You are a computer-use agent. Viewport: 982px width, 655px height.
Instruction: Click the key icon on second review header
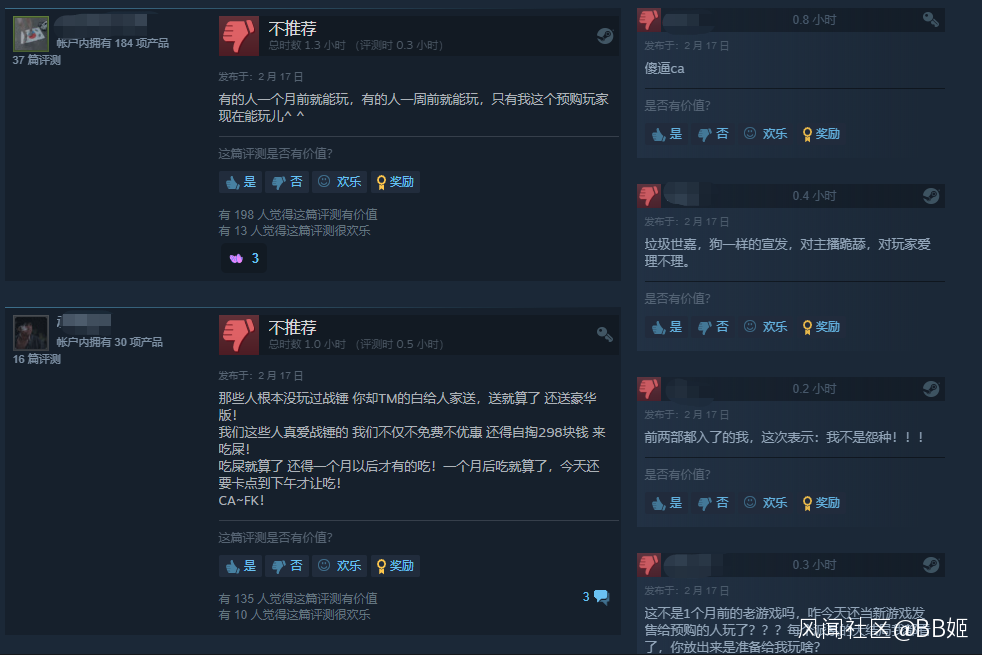(604, 334)
